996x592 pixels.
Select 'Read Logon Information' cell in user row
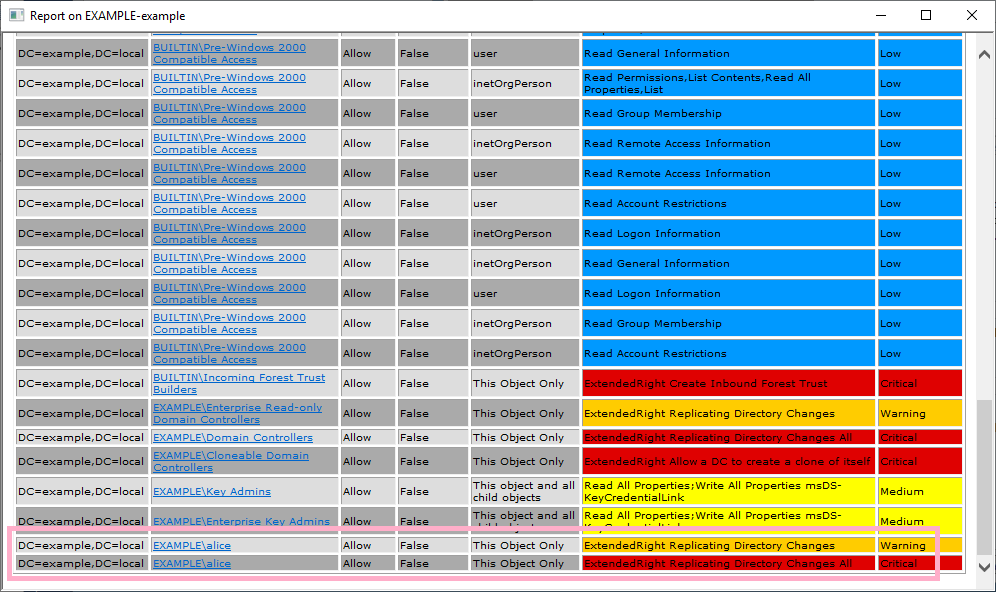[729, 293]
